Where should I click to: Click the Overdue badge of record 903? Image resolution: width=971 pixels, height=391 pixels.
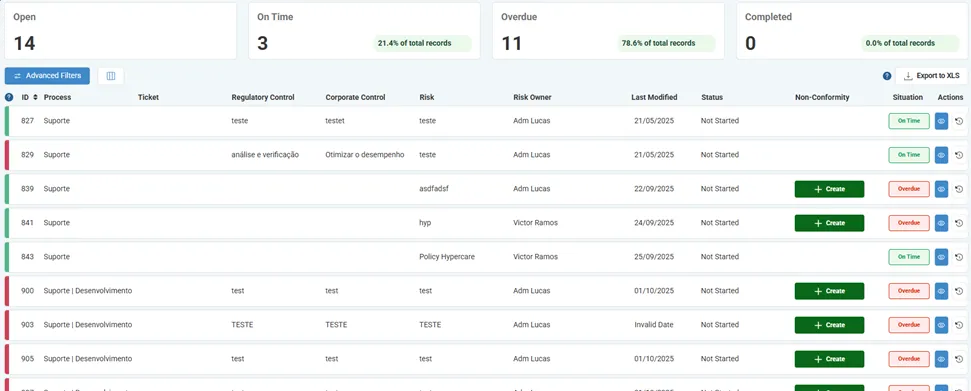tap(909, 325)
